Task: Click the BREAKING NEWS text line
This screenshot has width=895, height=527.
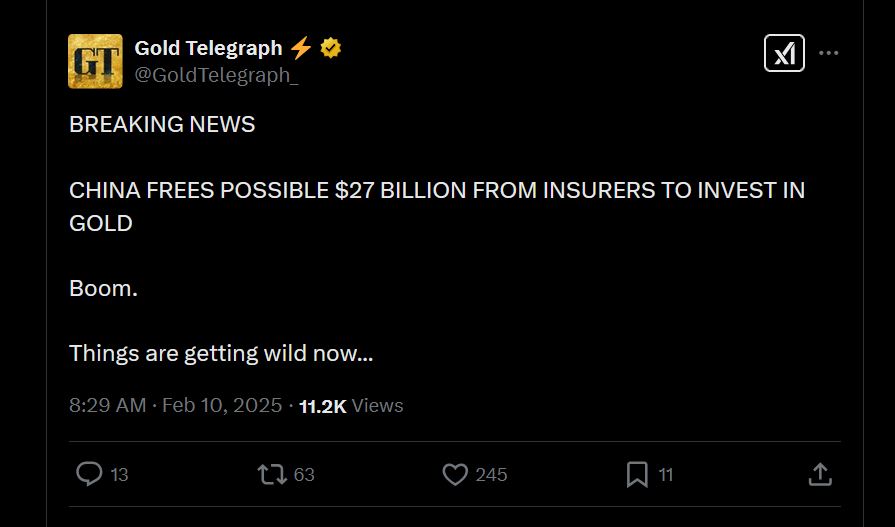Action: [x=162, y=124]
